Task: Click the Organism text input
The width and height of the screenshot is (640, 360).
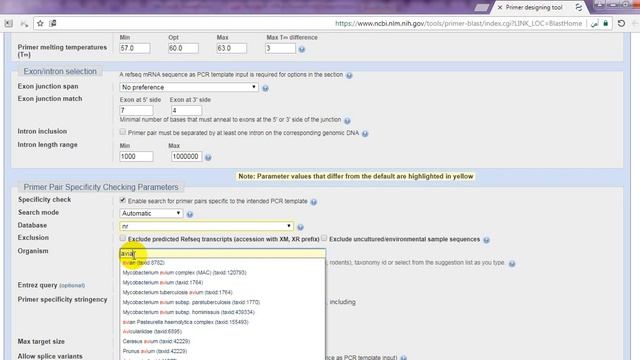Action: [x=222, y=253]
